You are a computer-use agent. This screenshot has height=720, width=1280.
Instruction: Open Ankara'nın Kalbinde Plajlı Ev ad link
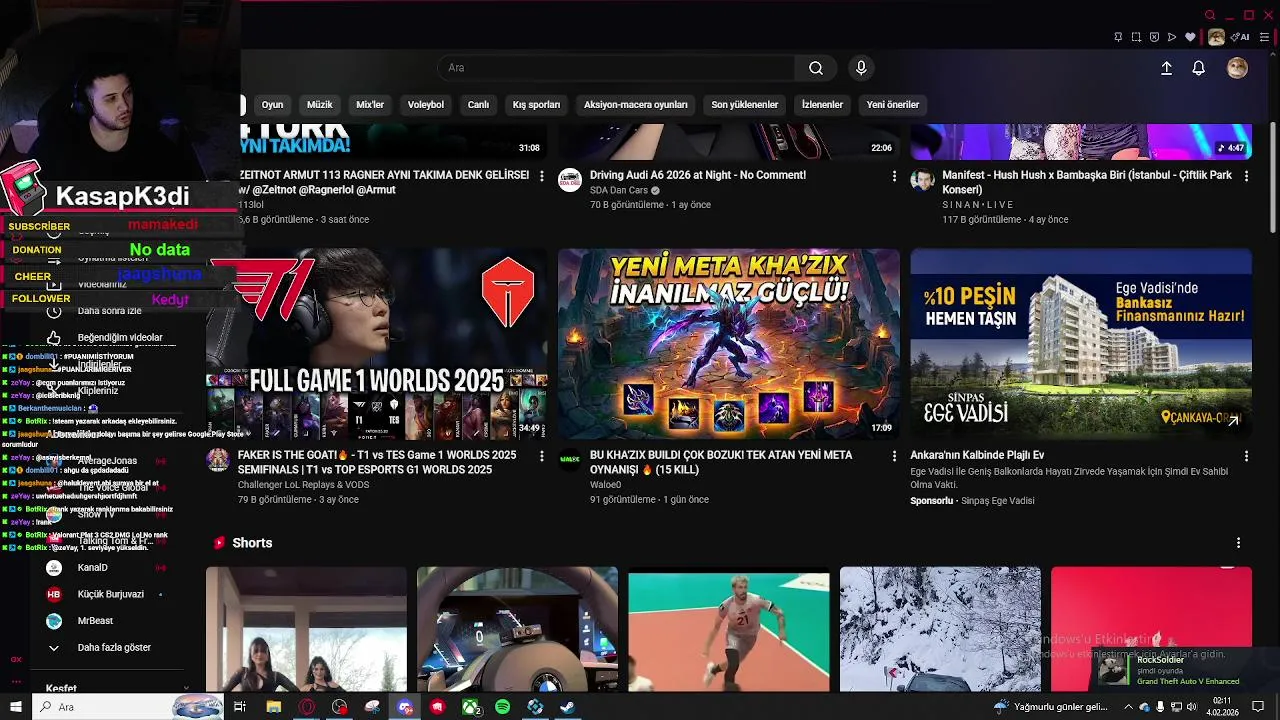pos(977,455)
